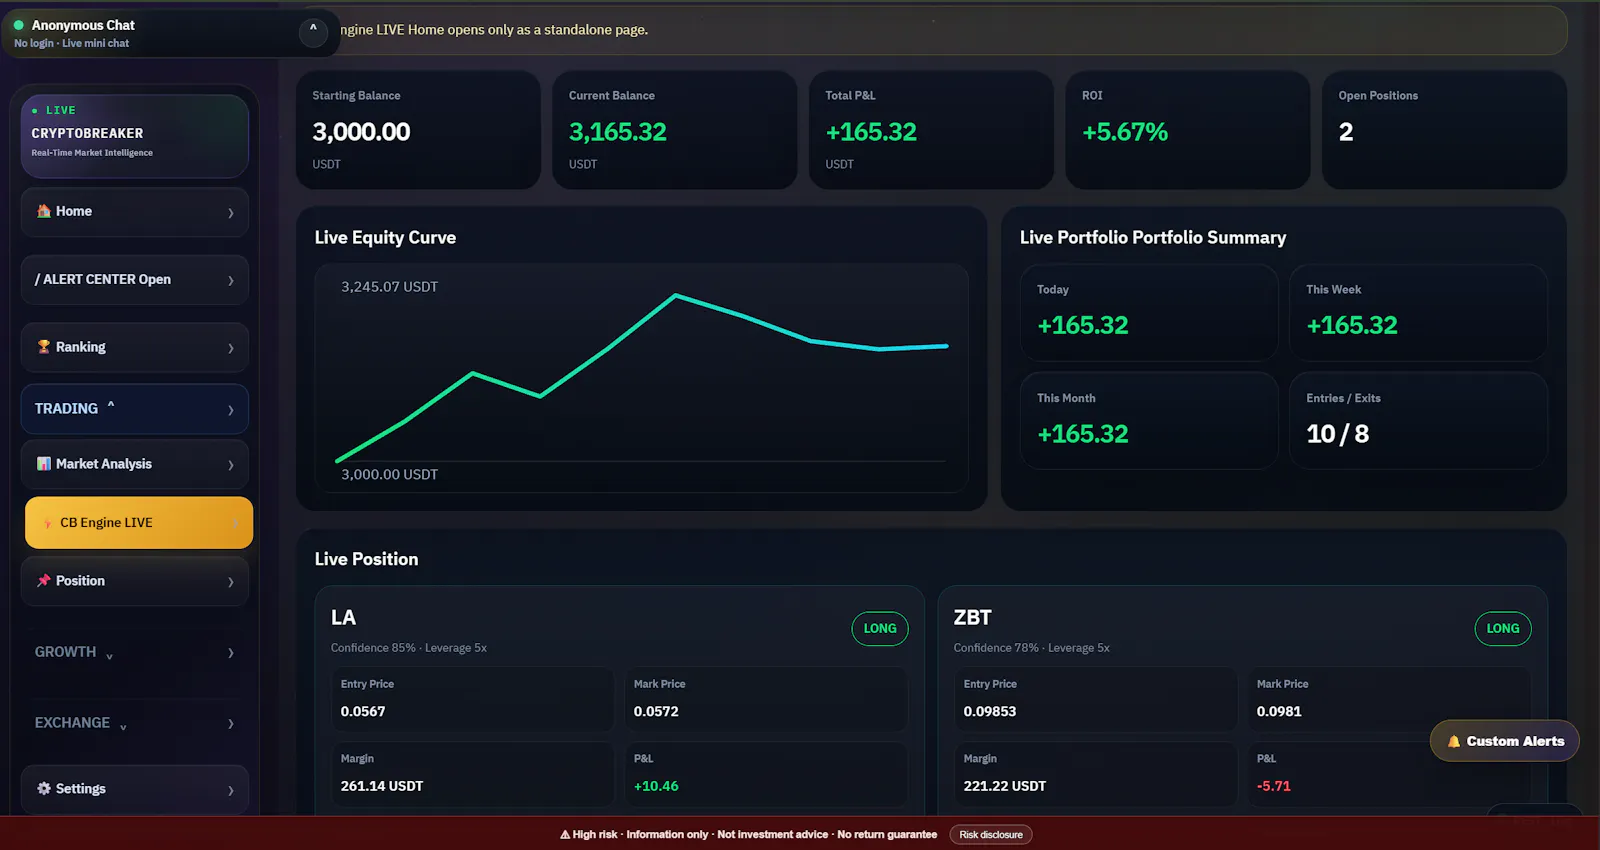This screenshot has width=1600, height=850.
Task: Click the Live Equity Curve line chart
Action: (x=641, y=378)
